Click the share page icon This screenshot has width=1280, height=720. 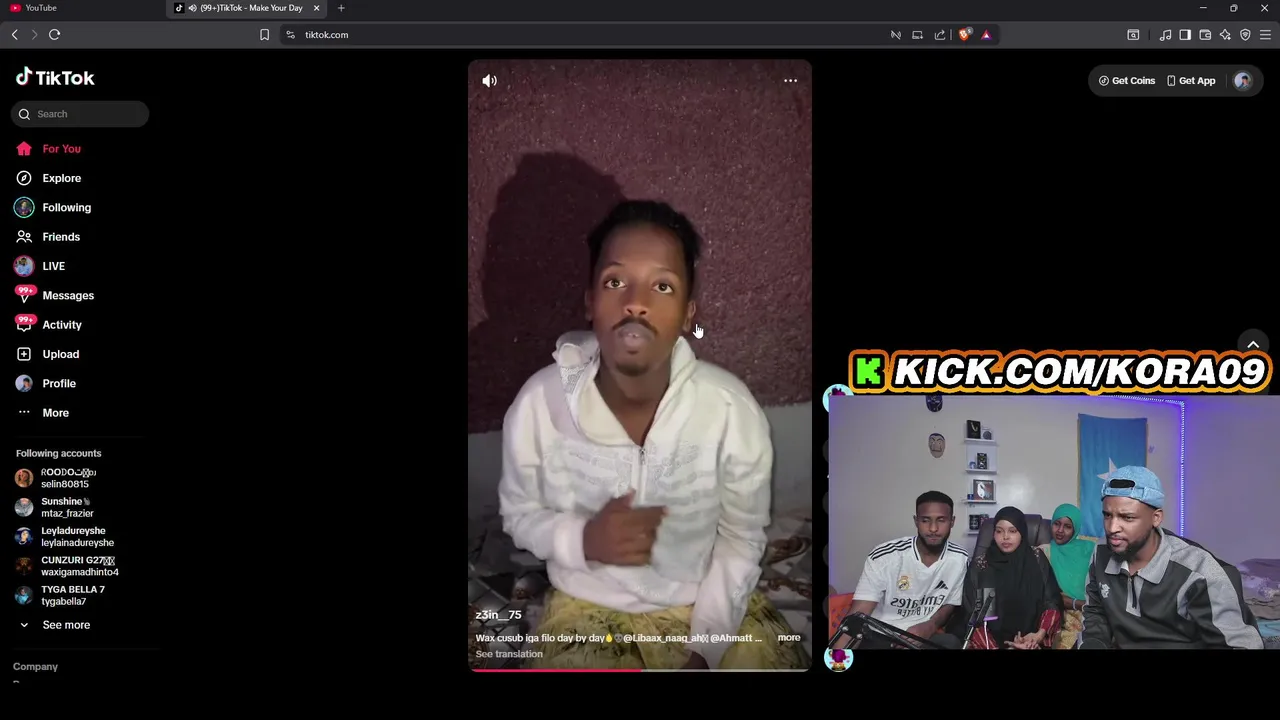940,35
